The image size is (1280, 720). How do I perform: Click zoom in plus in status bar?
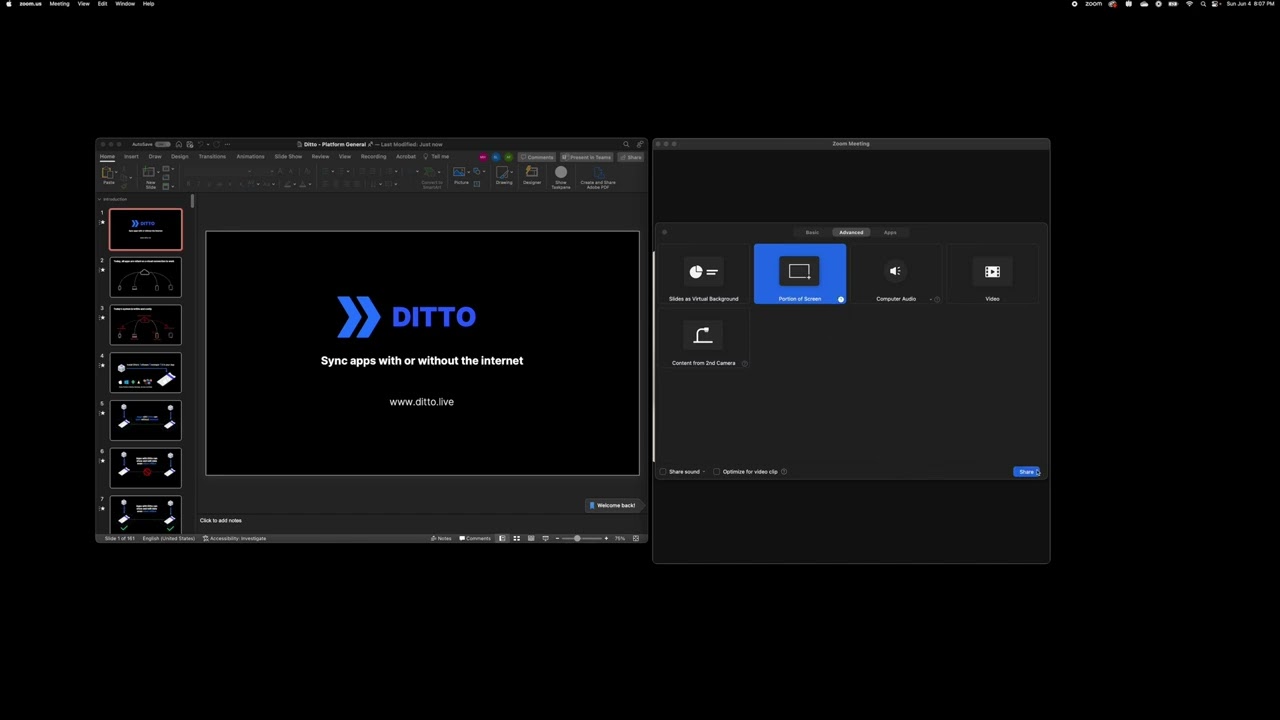click(606, 538)
